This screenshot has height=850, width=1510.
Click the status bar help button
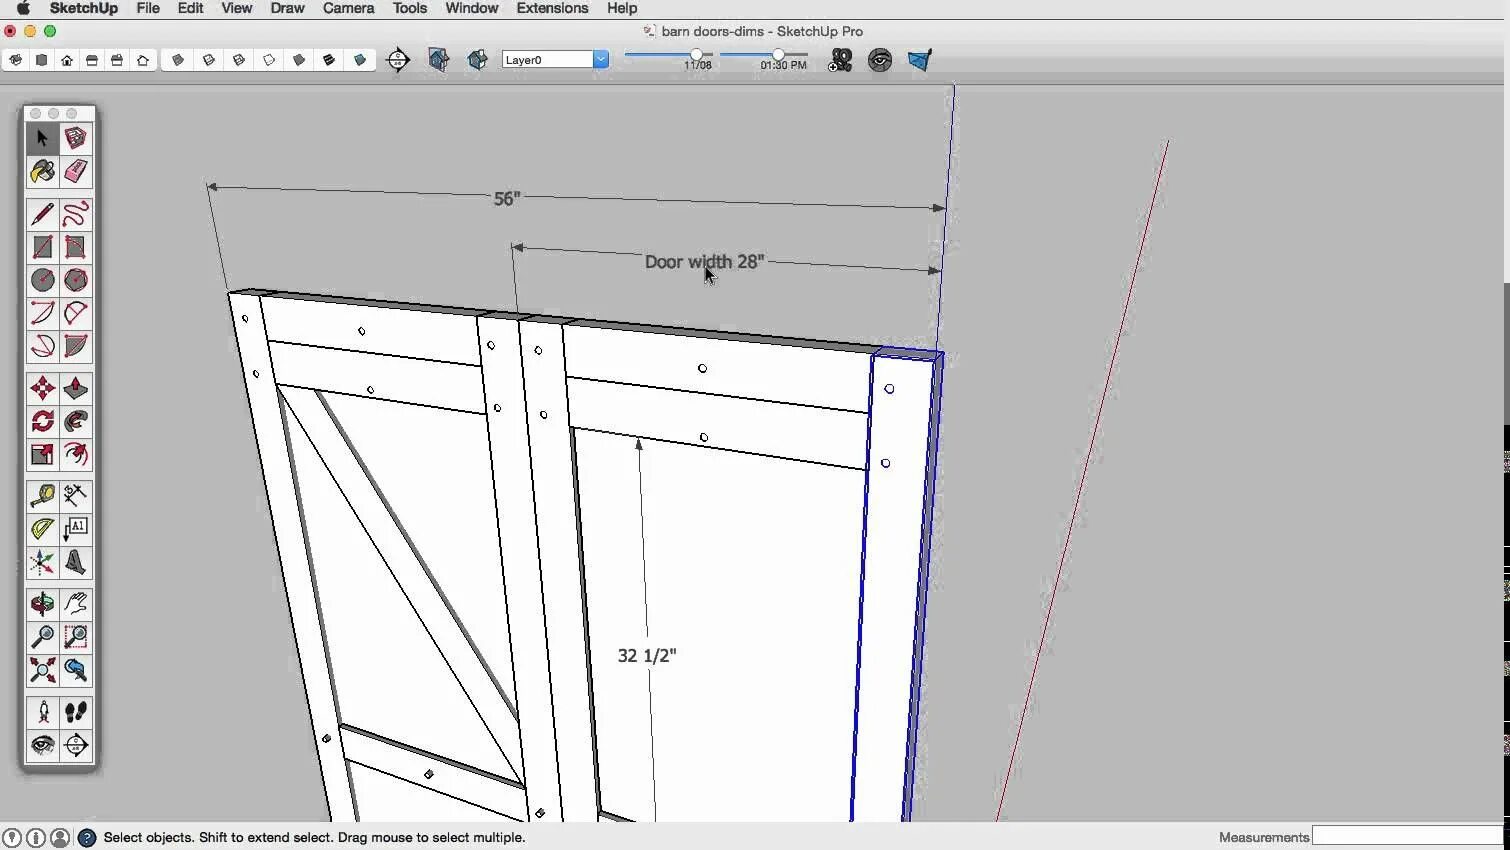click(86, 837)
